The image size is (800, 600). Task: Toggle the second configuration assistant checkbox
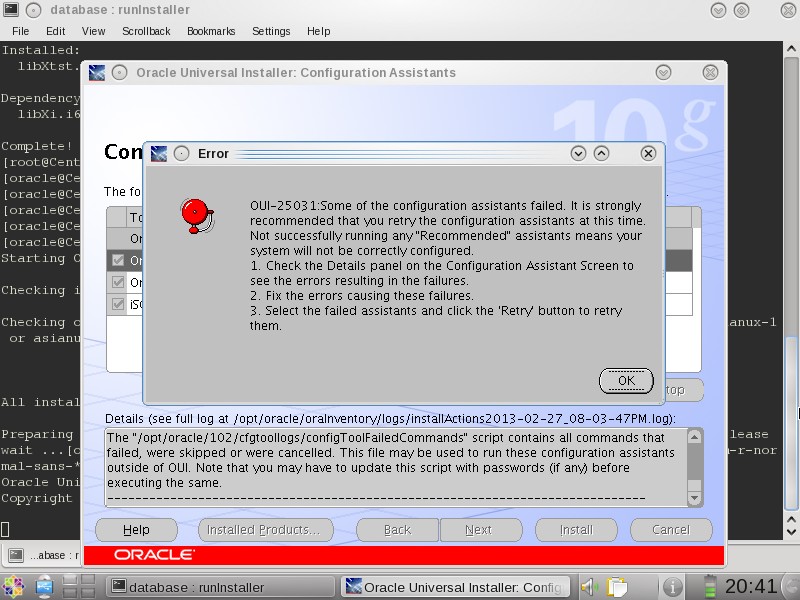(116, 282)
